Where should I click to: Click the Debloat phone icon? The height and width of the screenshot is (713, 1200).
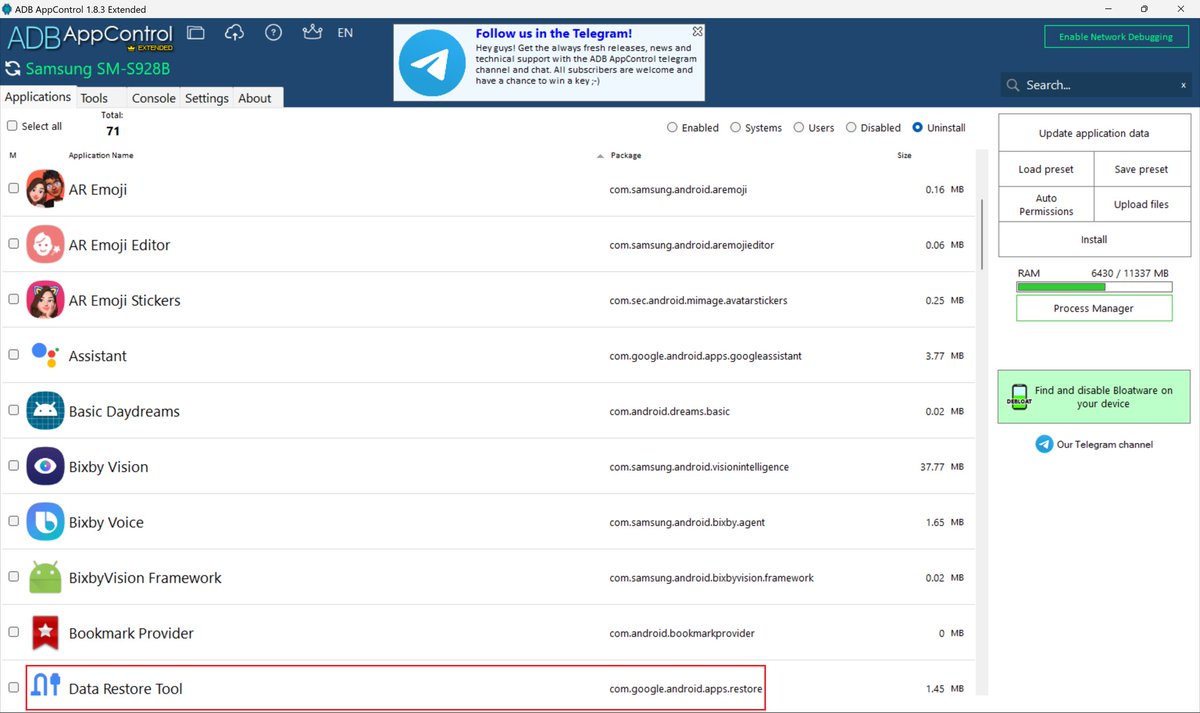point(1018,397)
